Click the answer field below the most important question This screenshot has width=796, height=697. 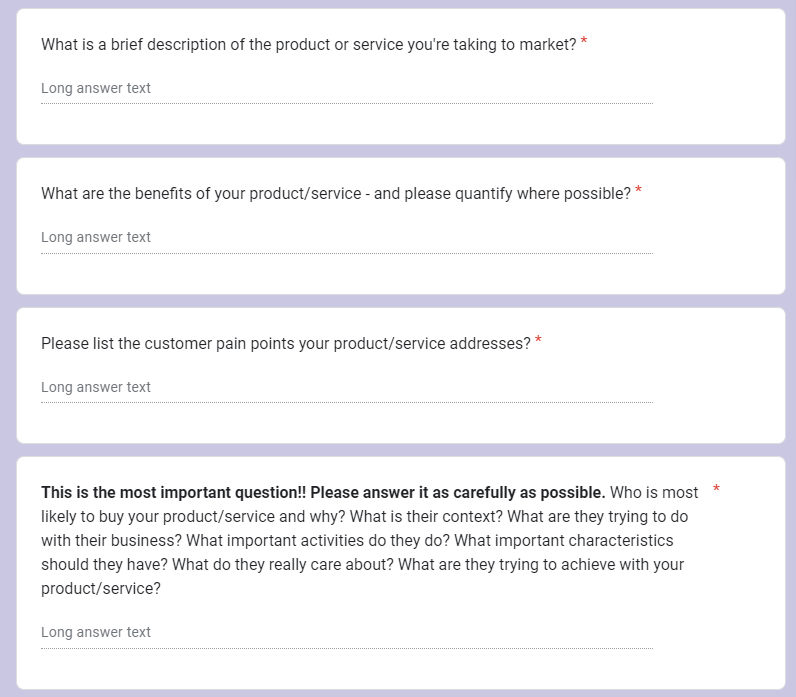click(x=347, y=633)
